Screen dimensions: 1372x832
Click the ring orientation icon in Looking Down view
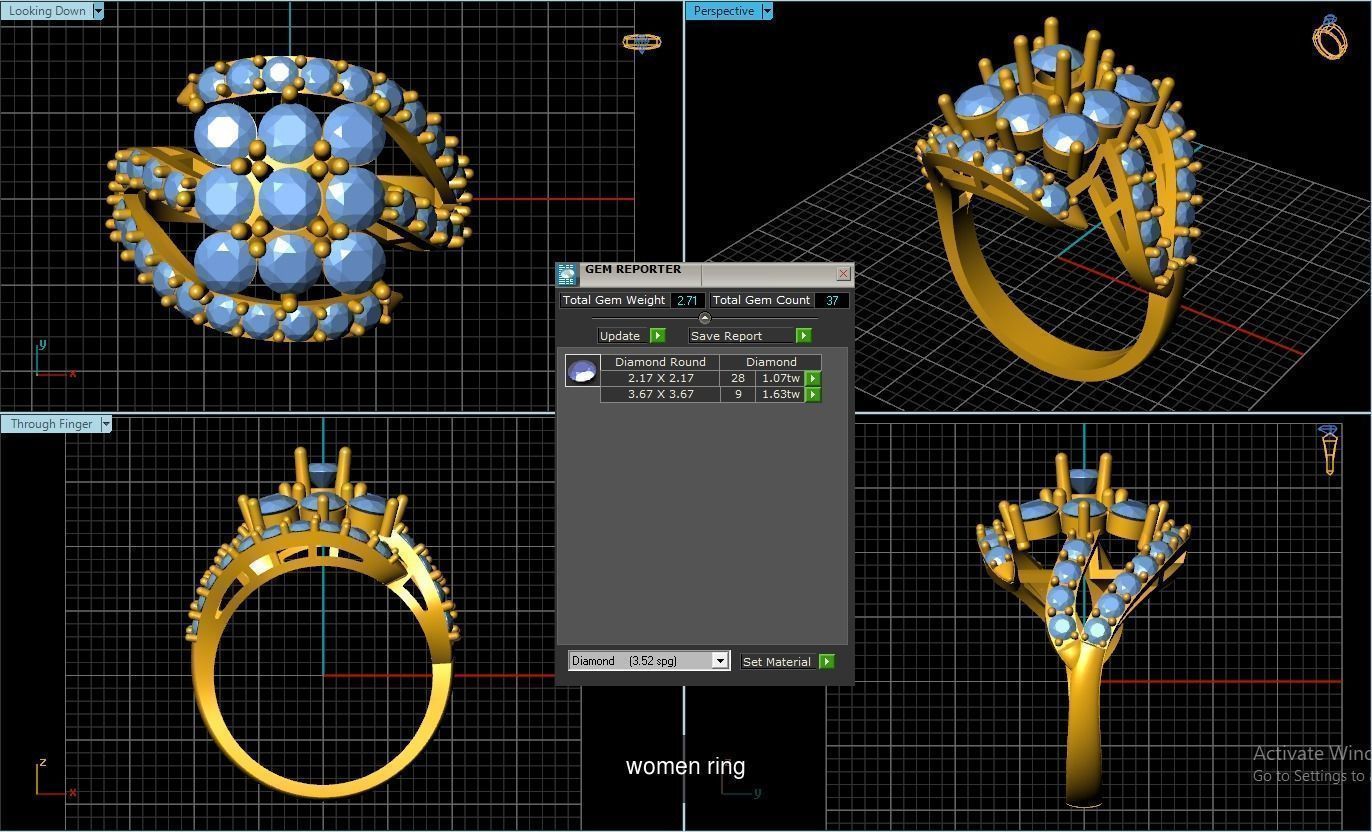click(x=641, y=42)
